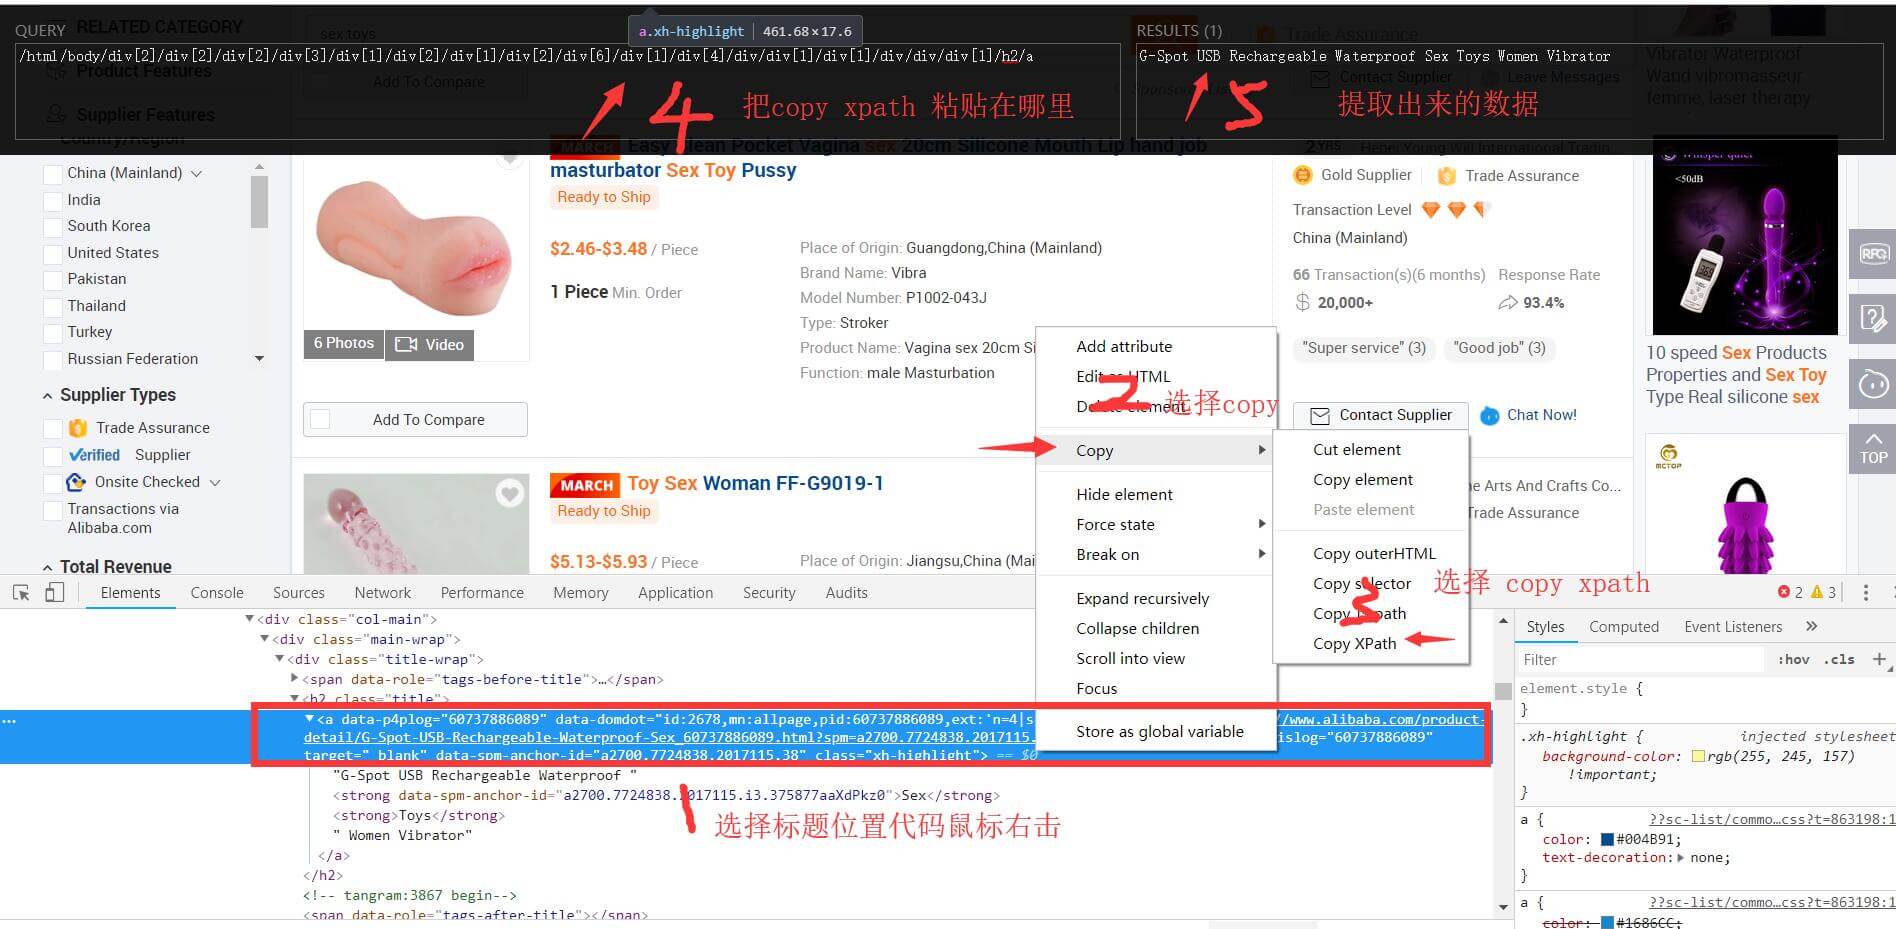Switch to the Network tab
The width and height of the screenshot is (1896, 929).
[x=382, y=593]
